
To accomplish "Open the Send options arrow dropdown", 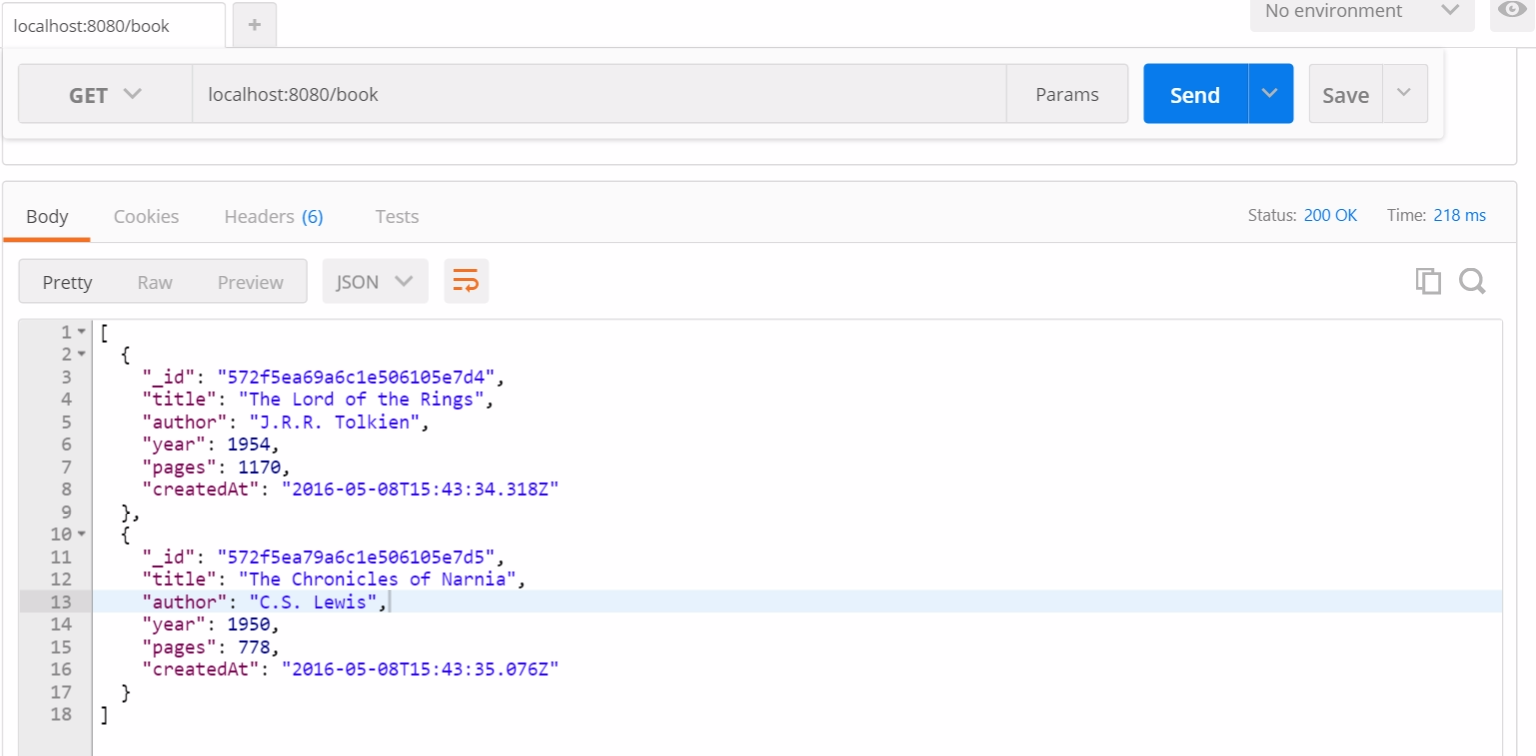I will 1270,94.
